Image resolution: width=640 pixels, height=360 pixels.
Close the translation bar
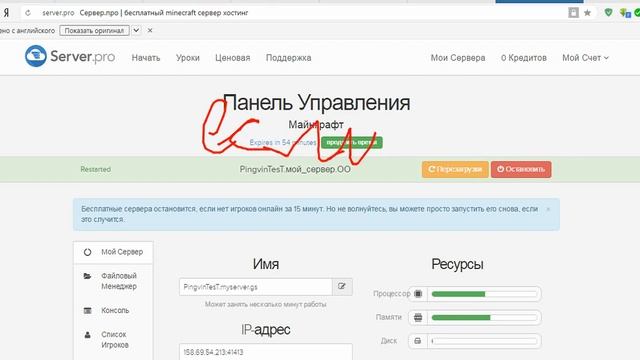(150, 30)
